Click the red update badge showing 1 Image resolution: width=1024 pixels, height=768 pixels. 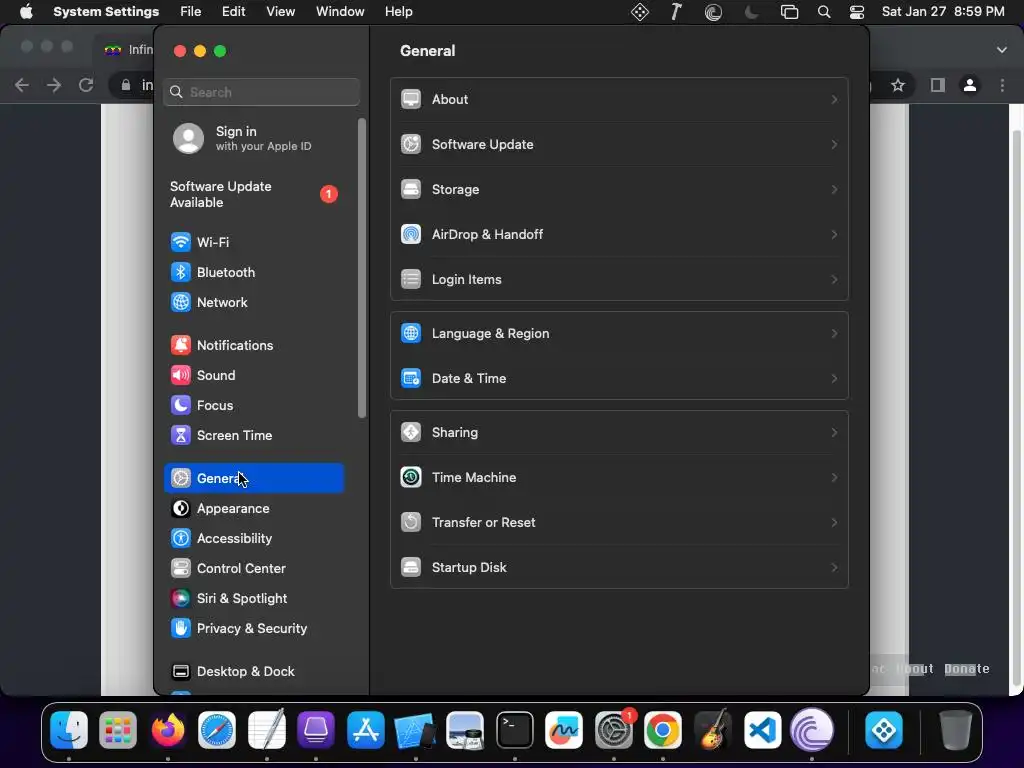pos(328,194)
